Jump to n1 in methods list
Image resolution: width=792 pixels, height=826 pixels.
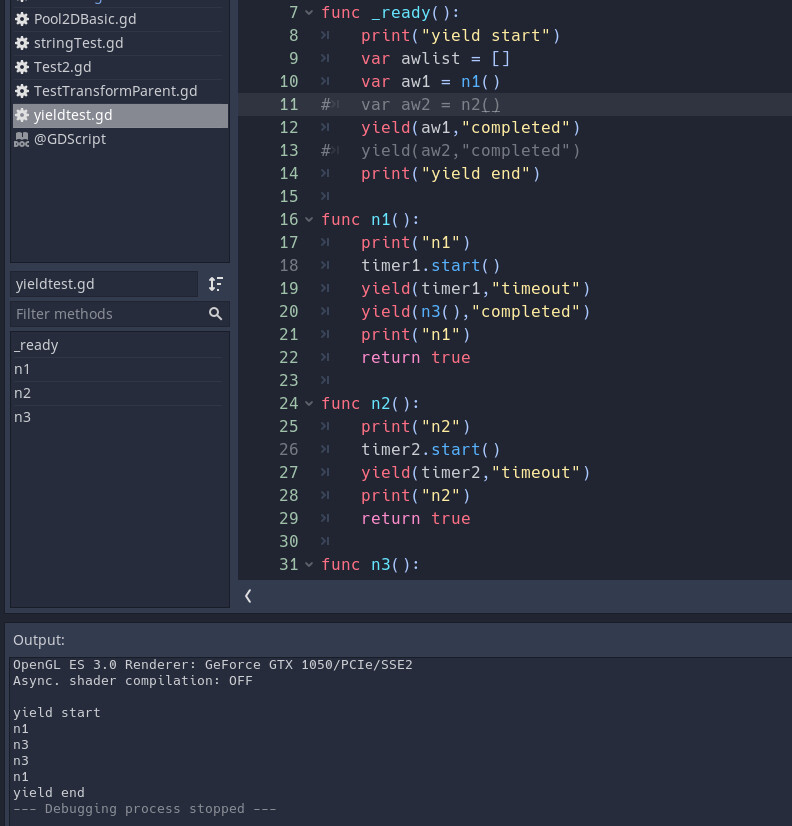tap(119, 369)
